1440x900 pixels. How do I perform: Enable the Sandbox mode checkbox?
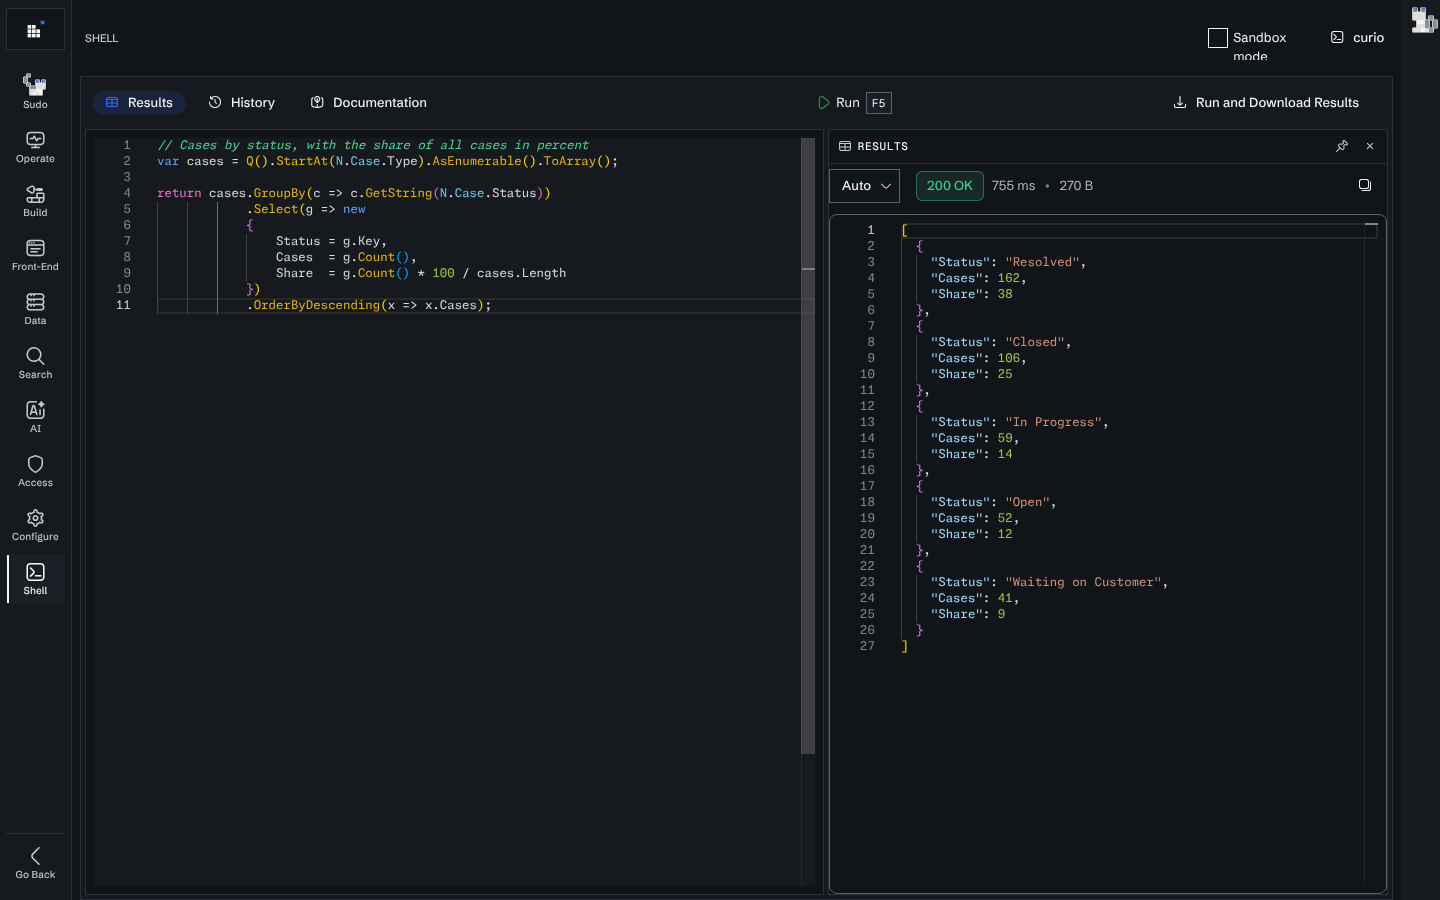pos(1218,38)
